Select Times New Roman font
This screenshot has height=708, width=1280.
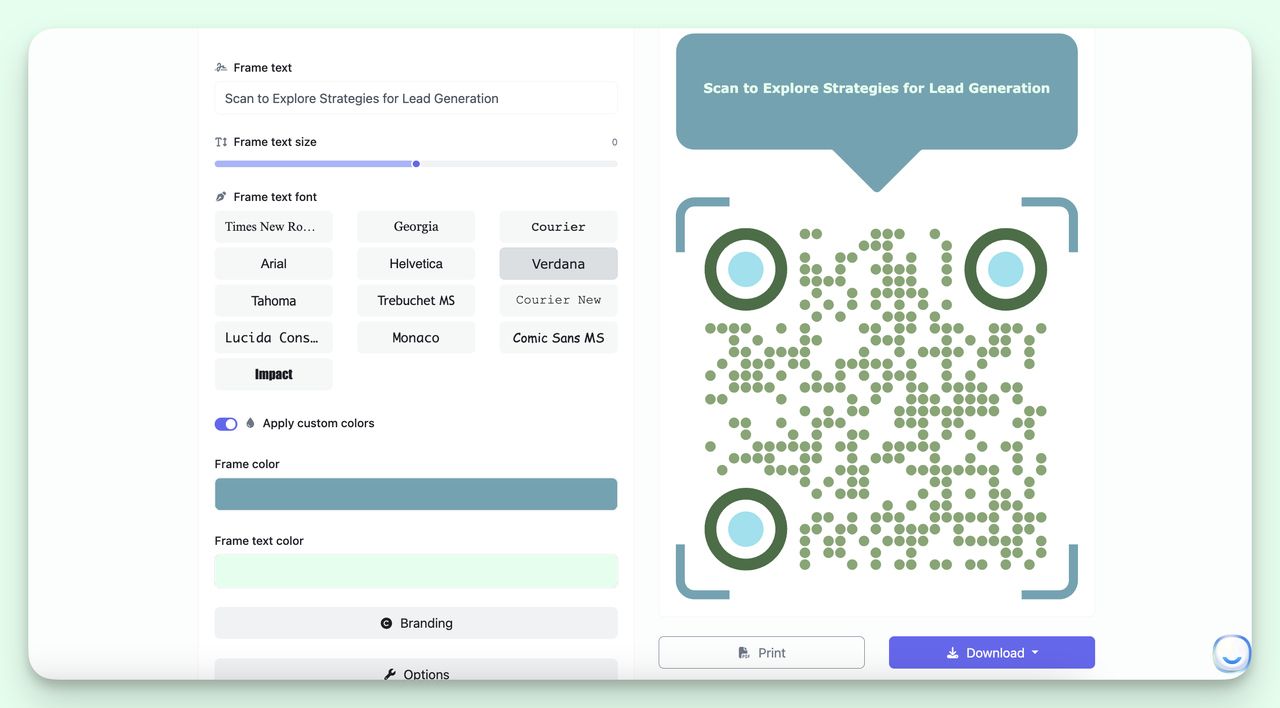pos(274,227)
